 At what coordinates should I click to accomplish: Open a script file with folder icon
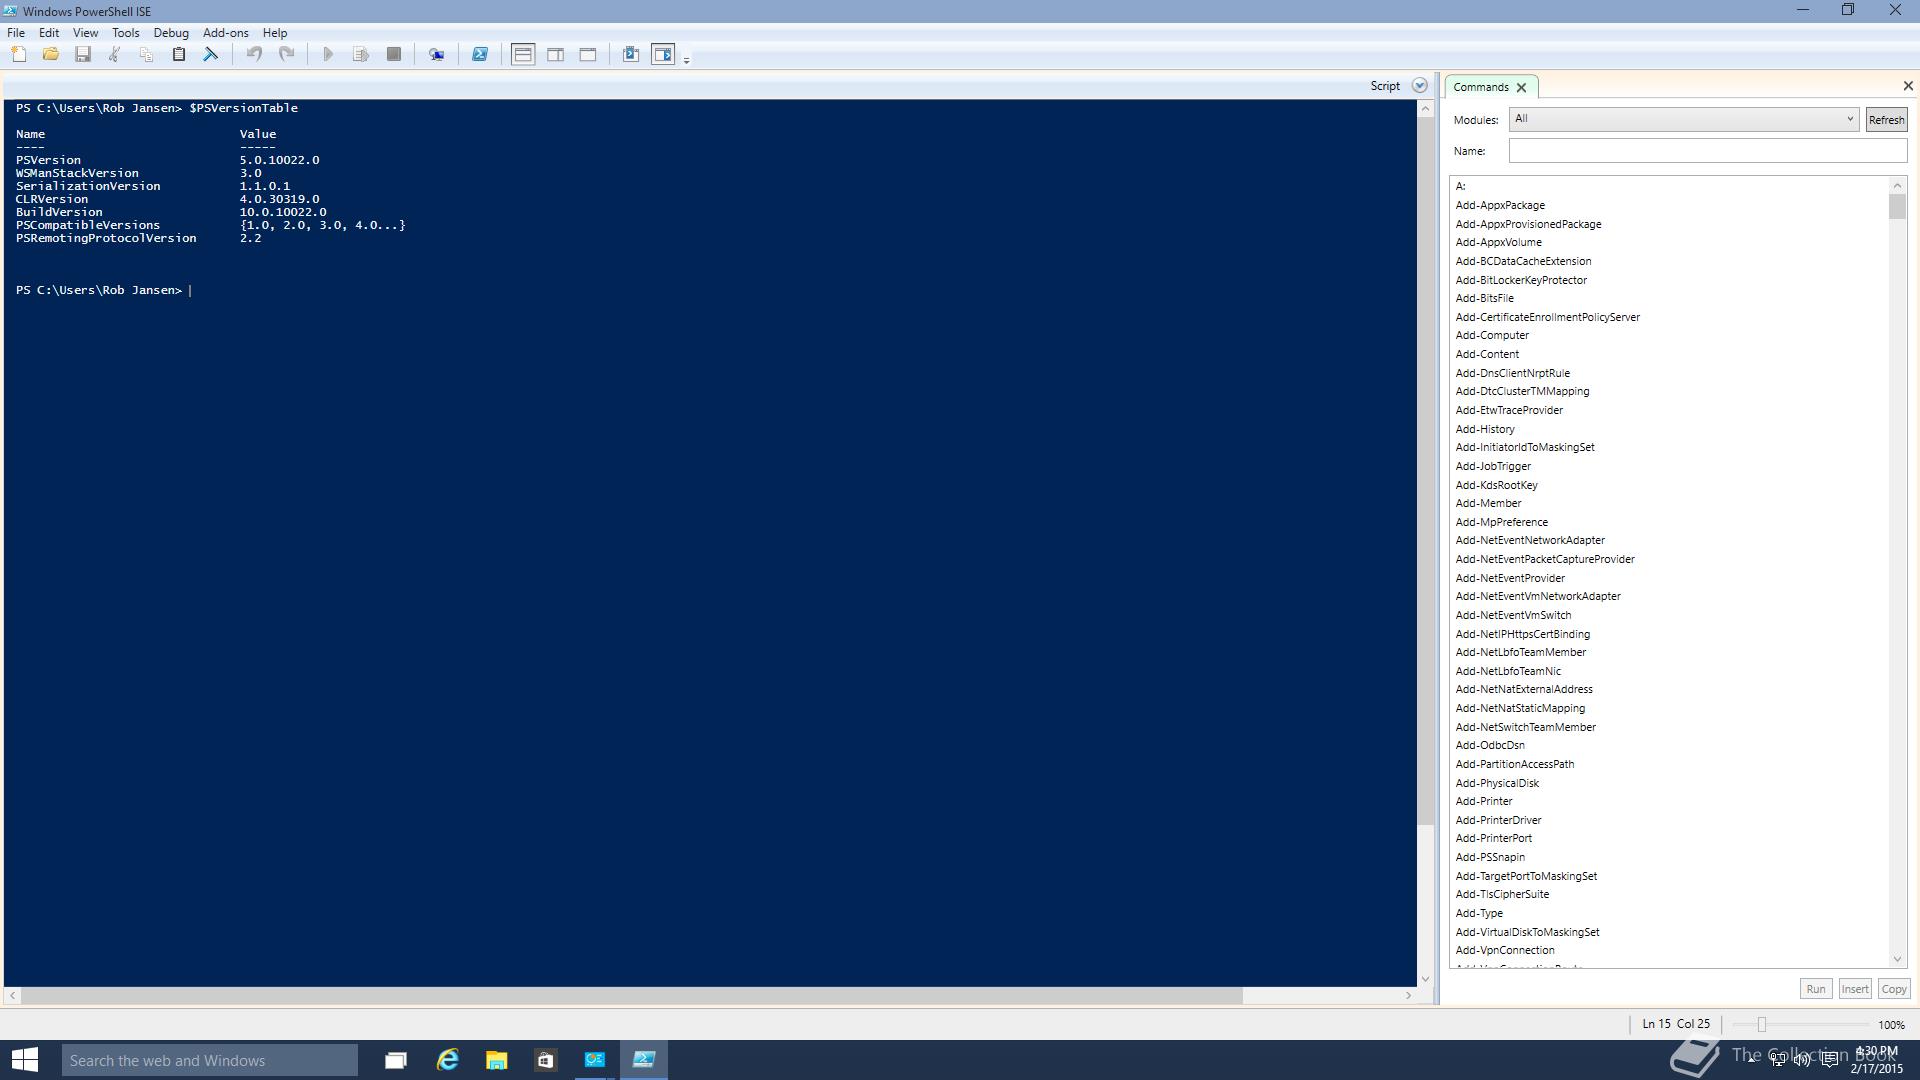click(x=51, y=55)
